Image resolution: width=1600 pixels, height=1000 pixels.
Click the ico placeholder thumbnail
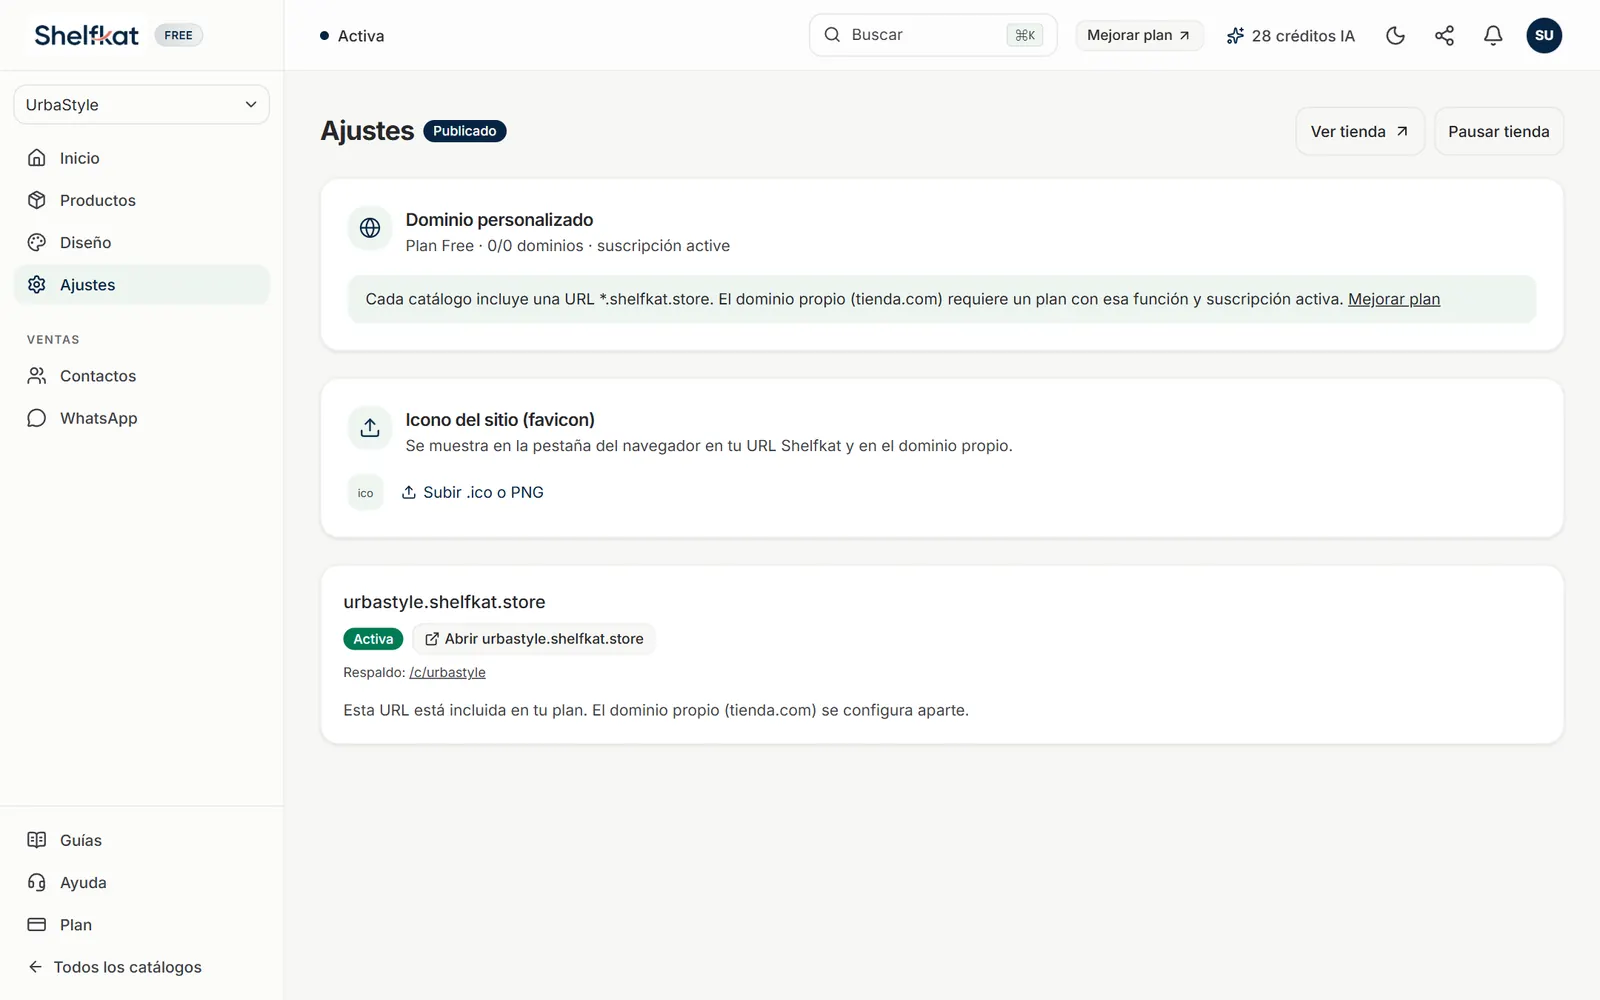[365, 493]
